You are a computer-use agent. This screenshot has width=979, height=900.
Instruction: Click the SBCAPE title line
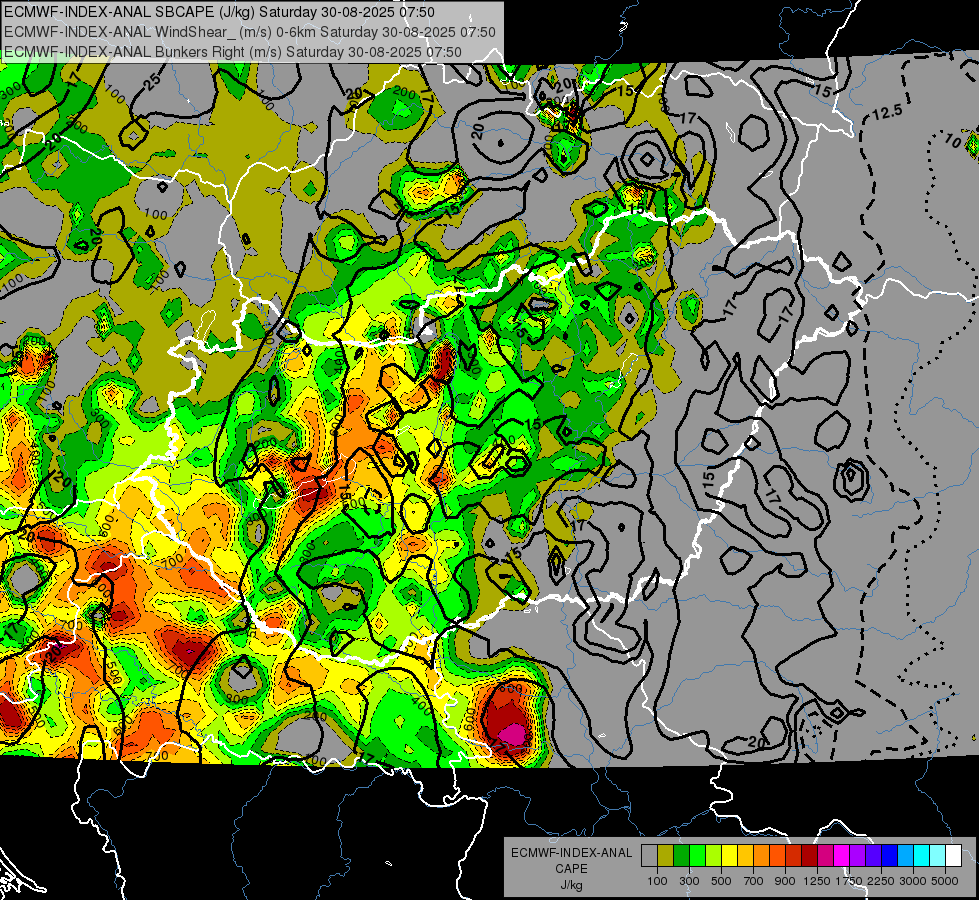(220, 12)
